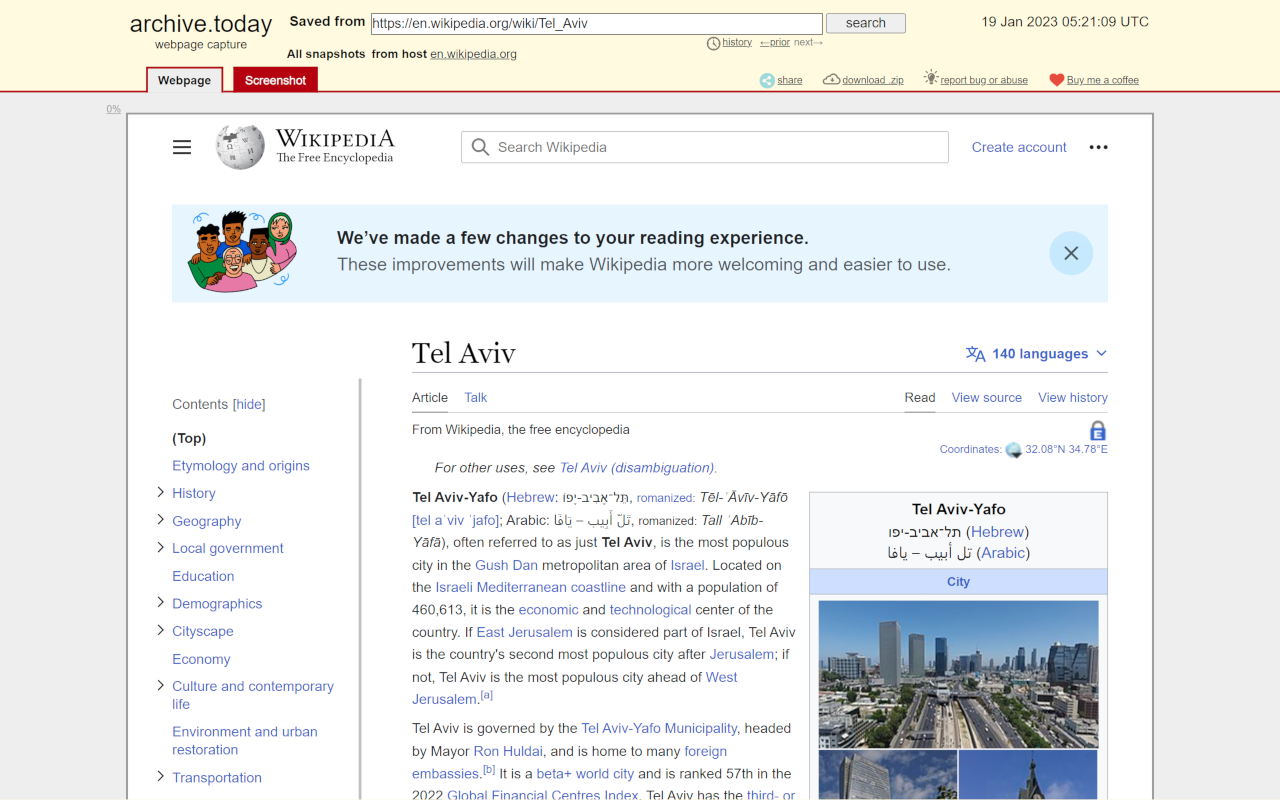Image resolution: width=1280 pixels, height=800 pixels.
Task: Click the technological link in intro
Action: 650,610
